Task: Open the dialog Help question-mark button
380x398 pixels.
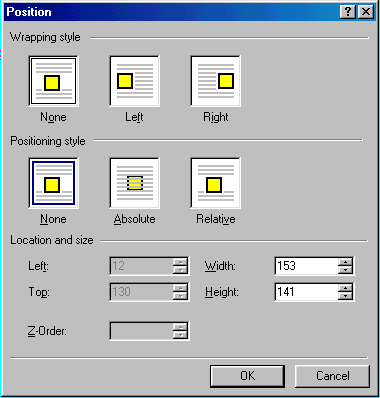Action: click(x=348, y=12)
